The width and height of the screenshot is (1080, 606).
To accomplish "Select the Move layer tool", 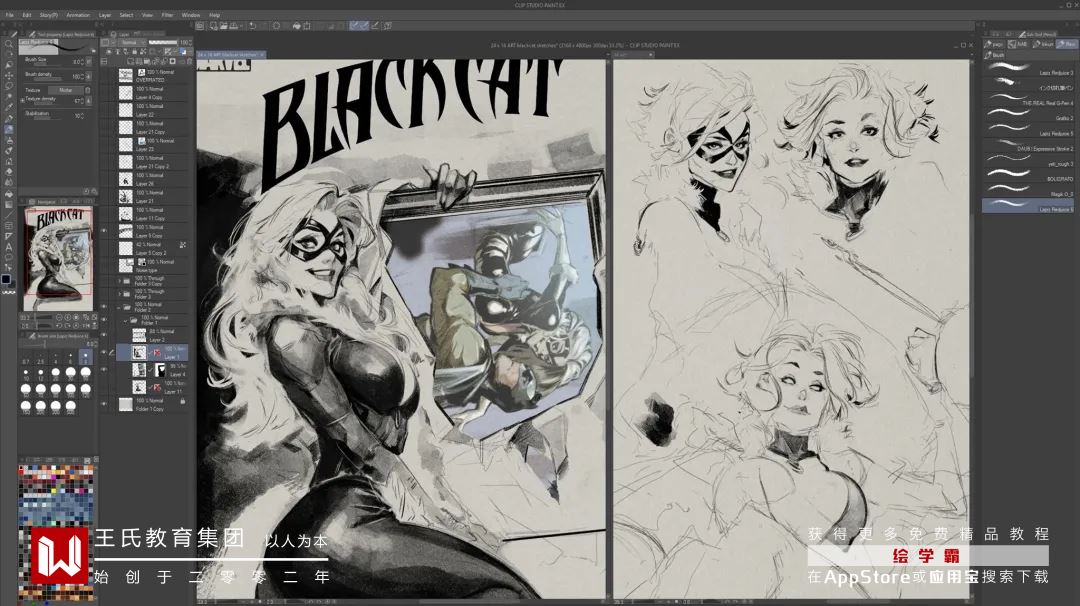I will tap(9, 76).
